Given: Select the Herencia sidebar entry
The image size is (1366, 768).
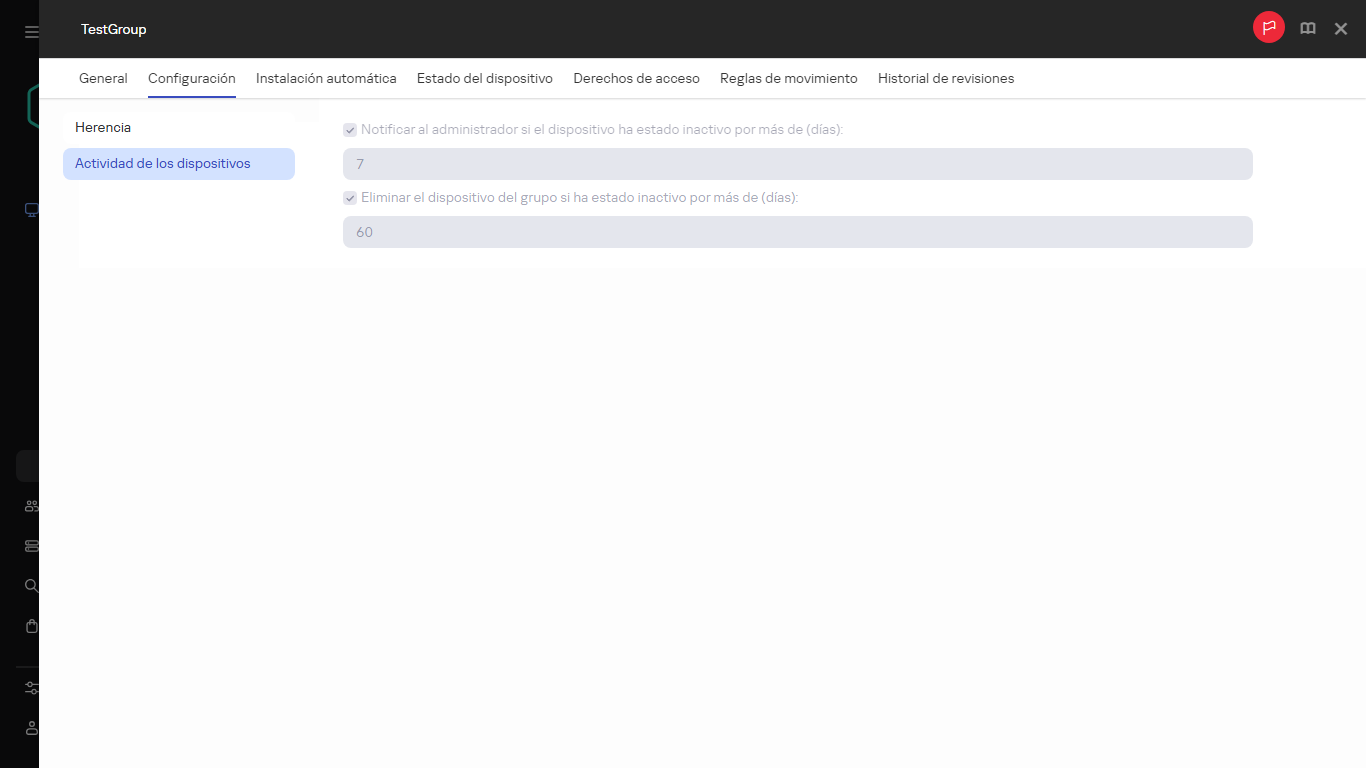Looking at the screenshot, I should (x=103, y=127).
